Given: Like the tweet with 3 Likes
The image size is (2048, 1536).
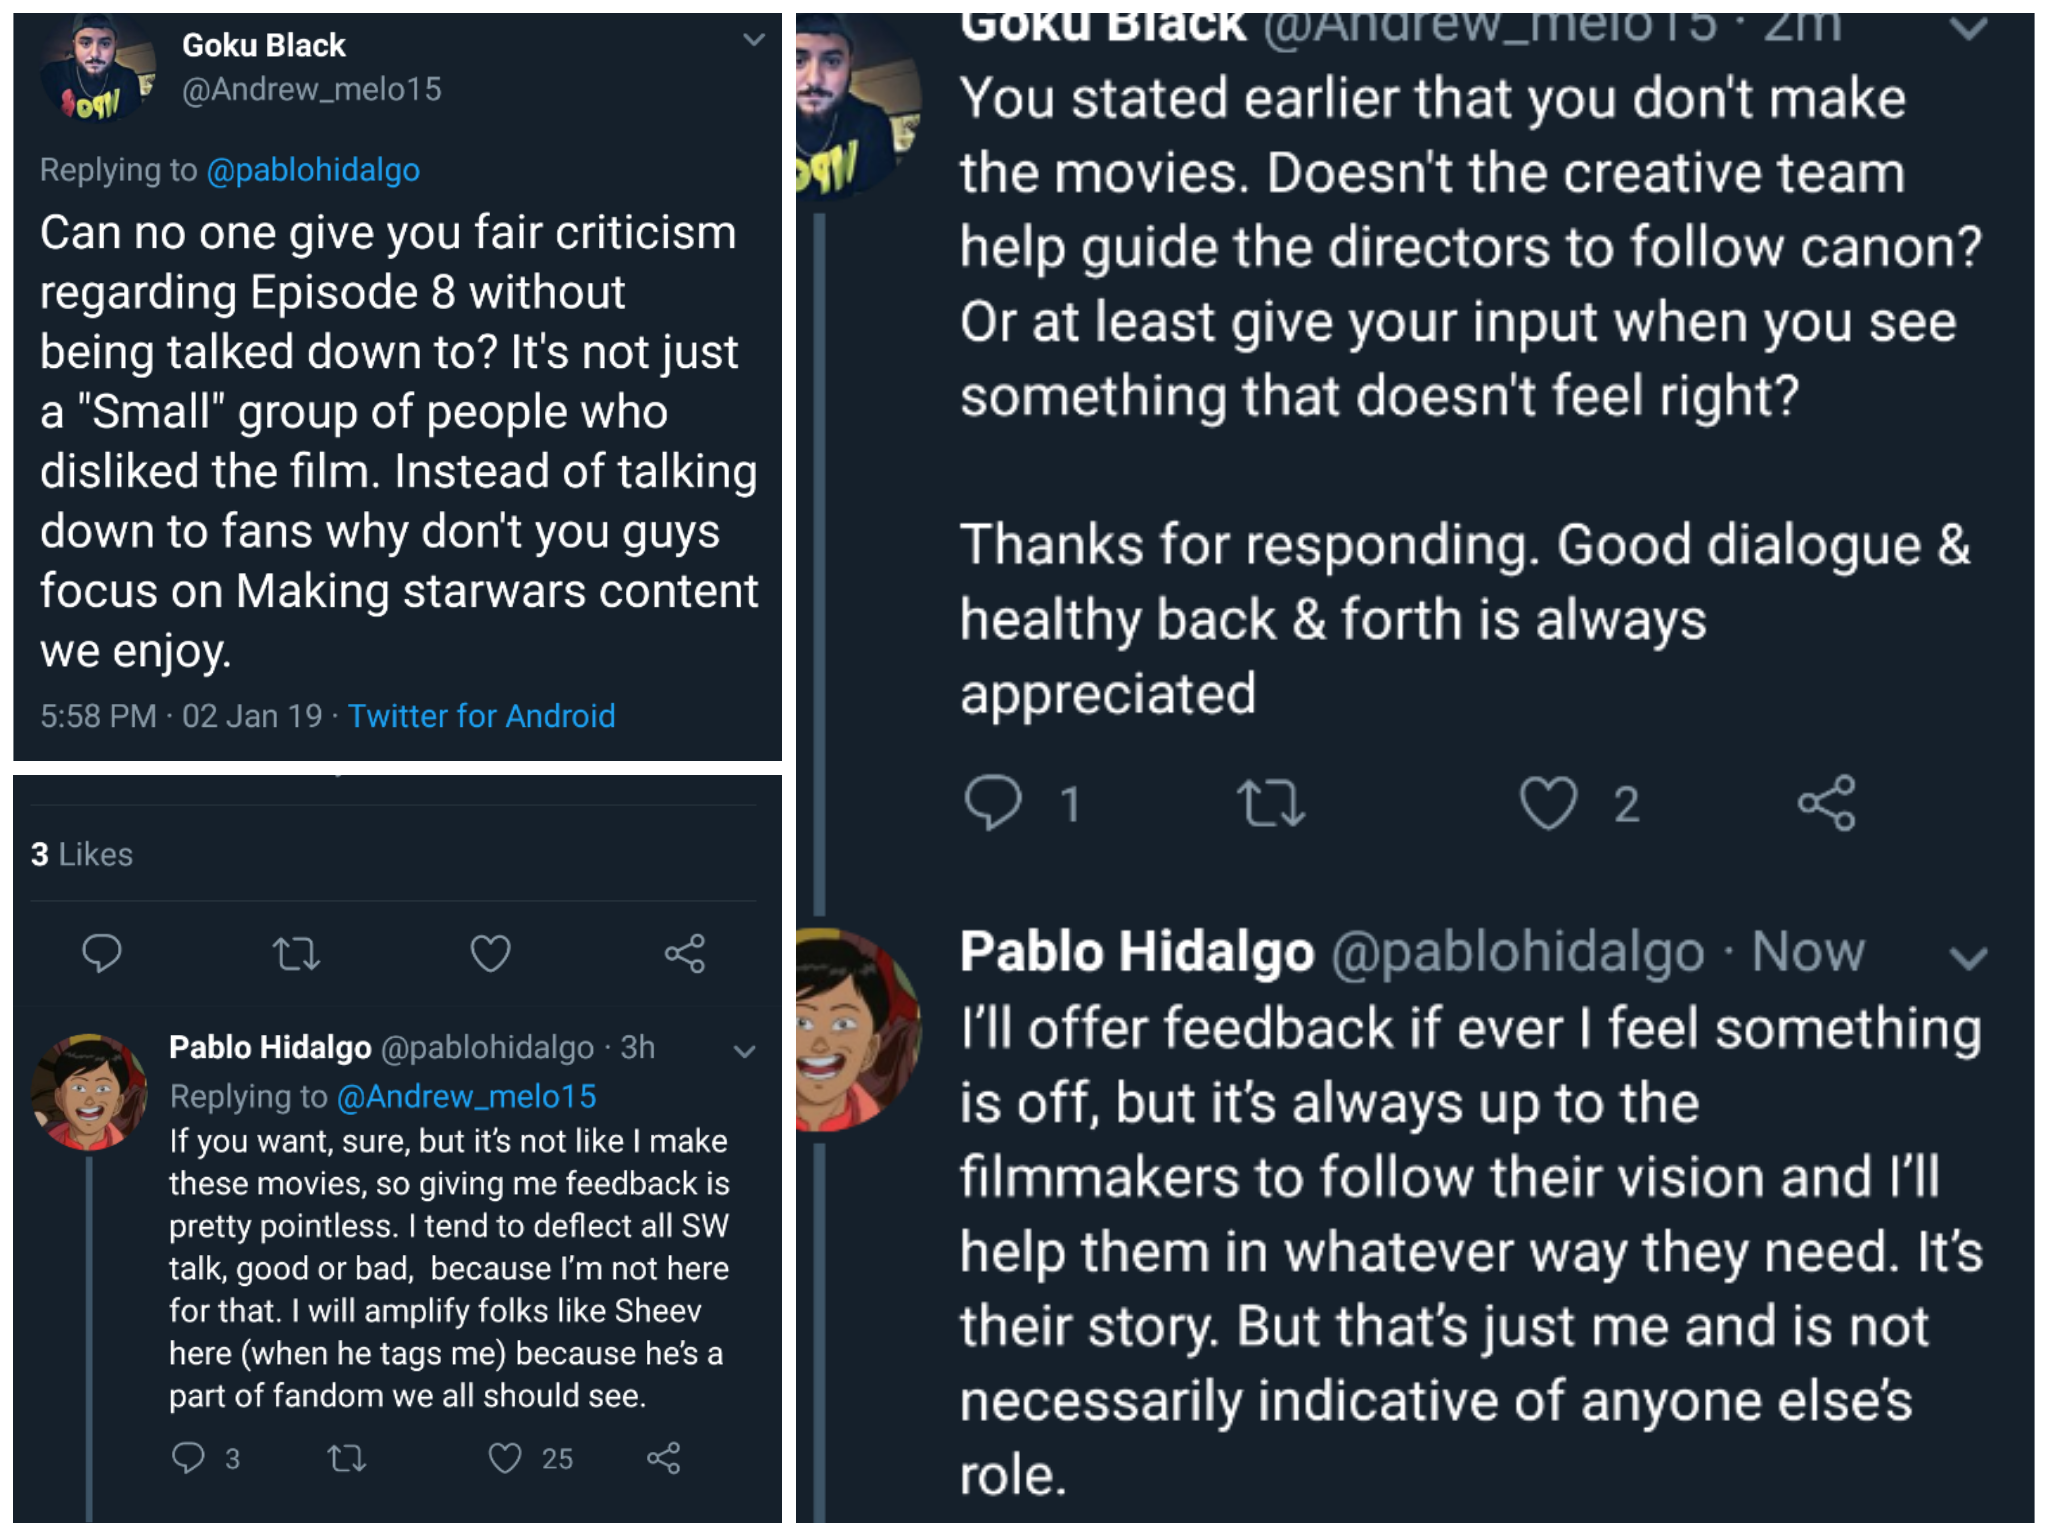Looking at the screenshot, I should pyautogui.click(x=490, y=953).
